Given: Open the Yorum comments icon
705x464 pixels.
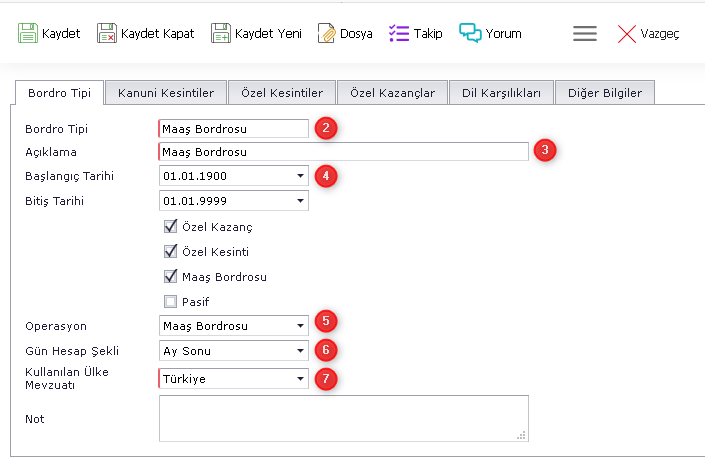Looking at the screenshot, I should [x=469, y=33].
